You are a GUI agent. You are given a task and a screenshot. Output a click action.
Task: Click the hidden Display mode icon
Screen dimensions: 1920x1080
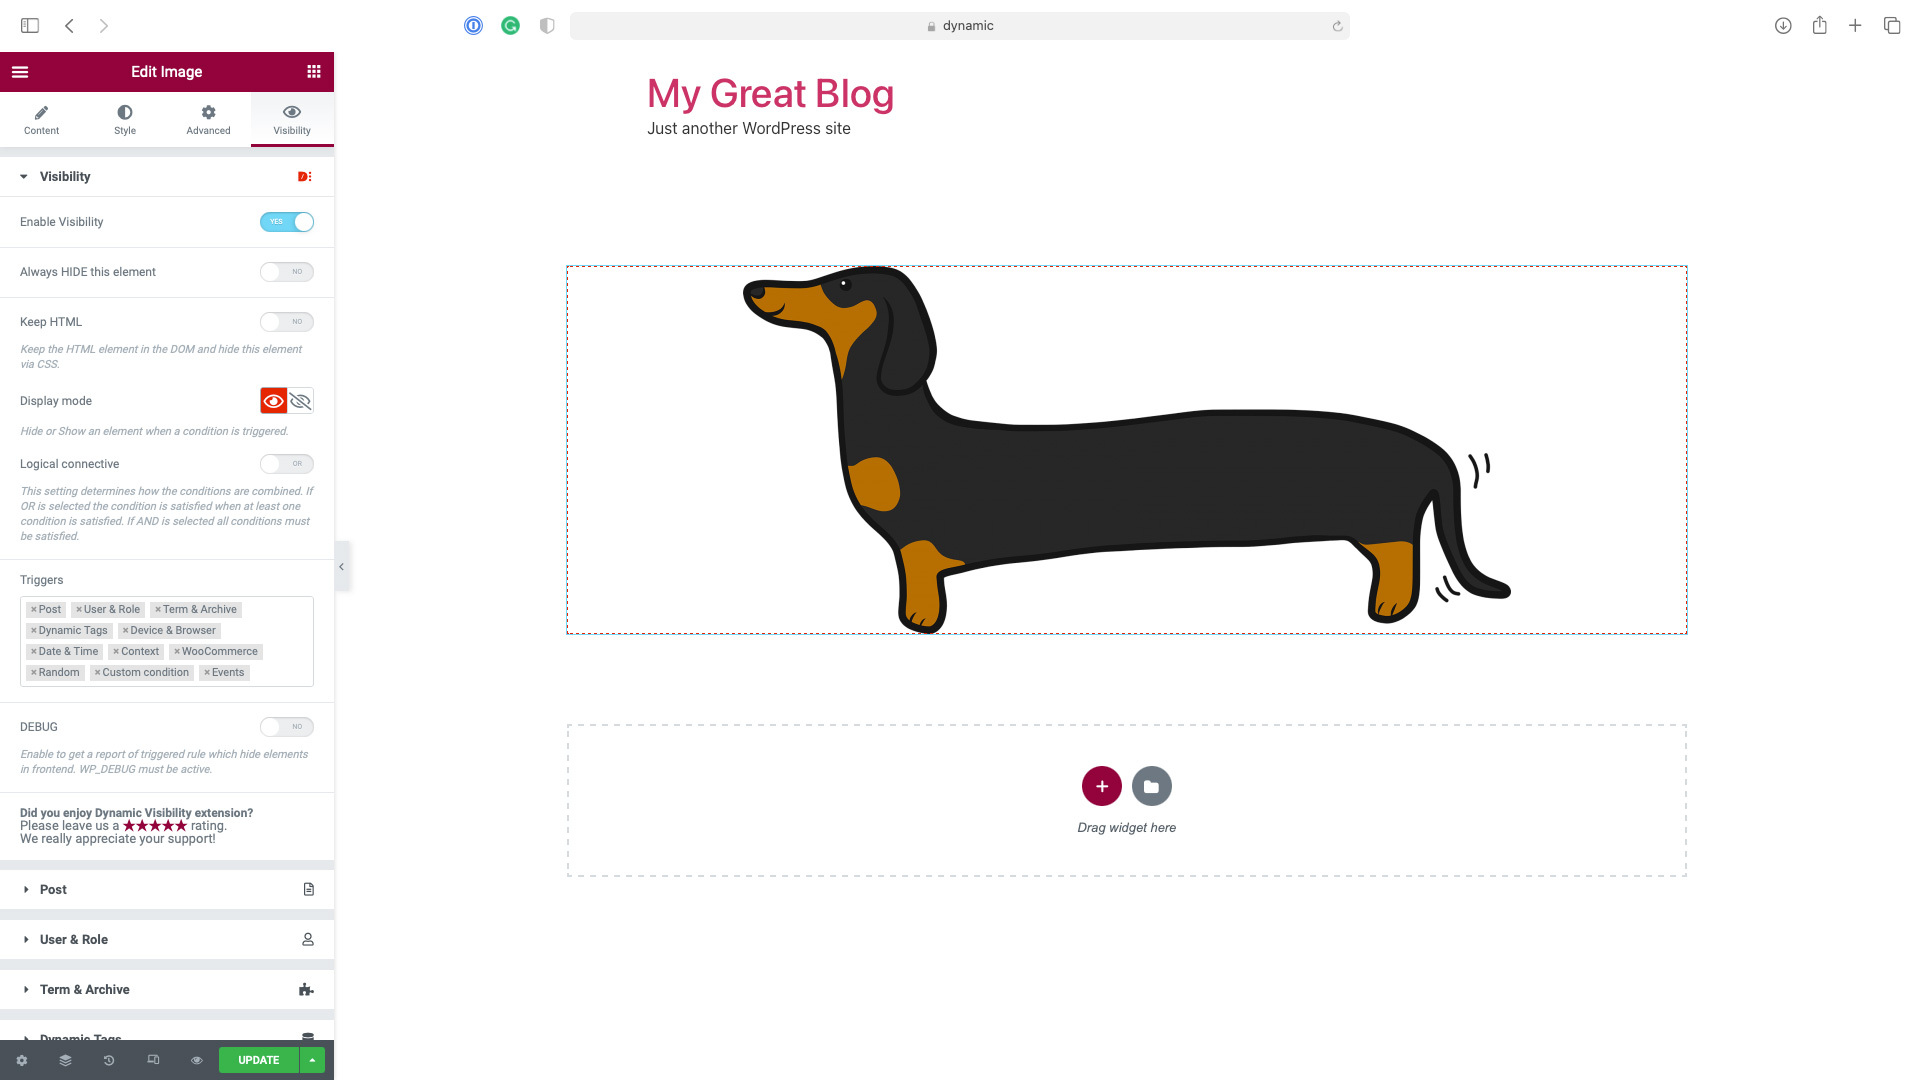point(299,401)
